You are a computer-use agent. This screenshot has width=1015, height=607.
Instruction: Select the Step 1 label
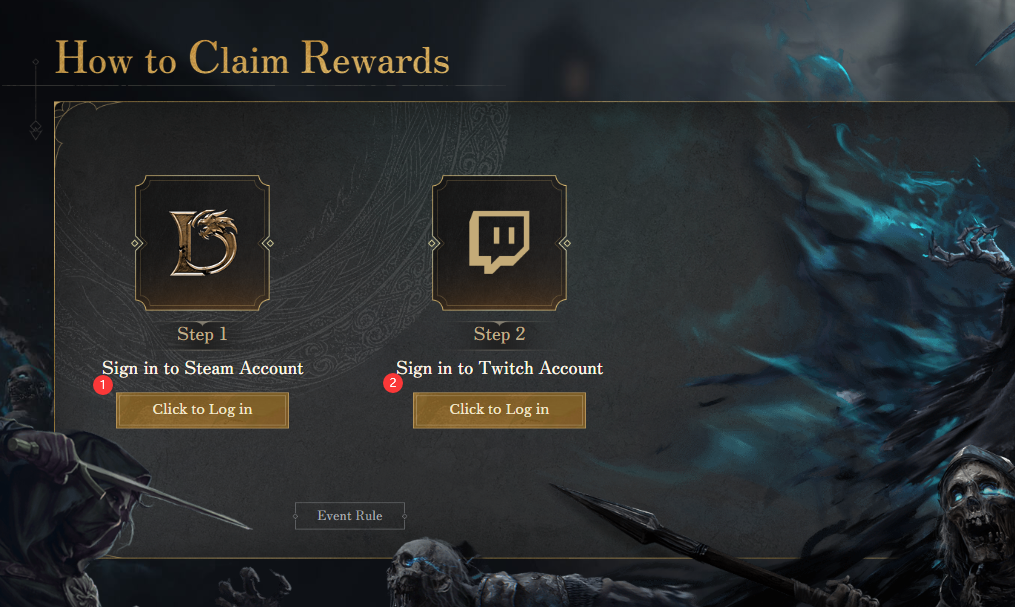point(202,334)
